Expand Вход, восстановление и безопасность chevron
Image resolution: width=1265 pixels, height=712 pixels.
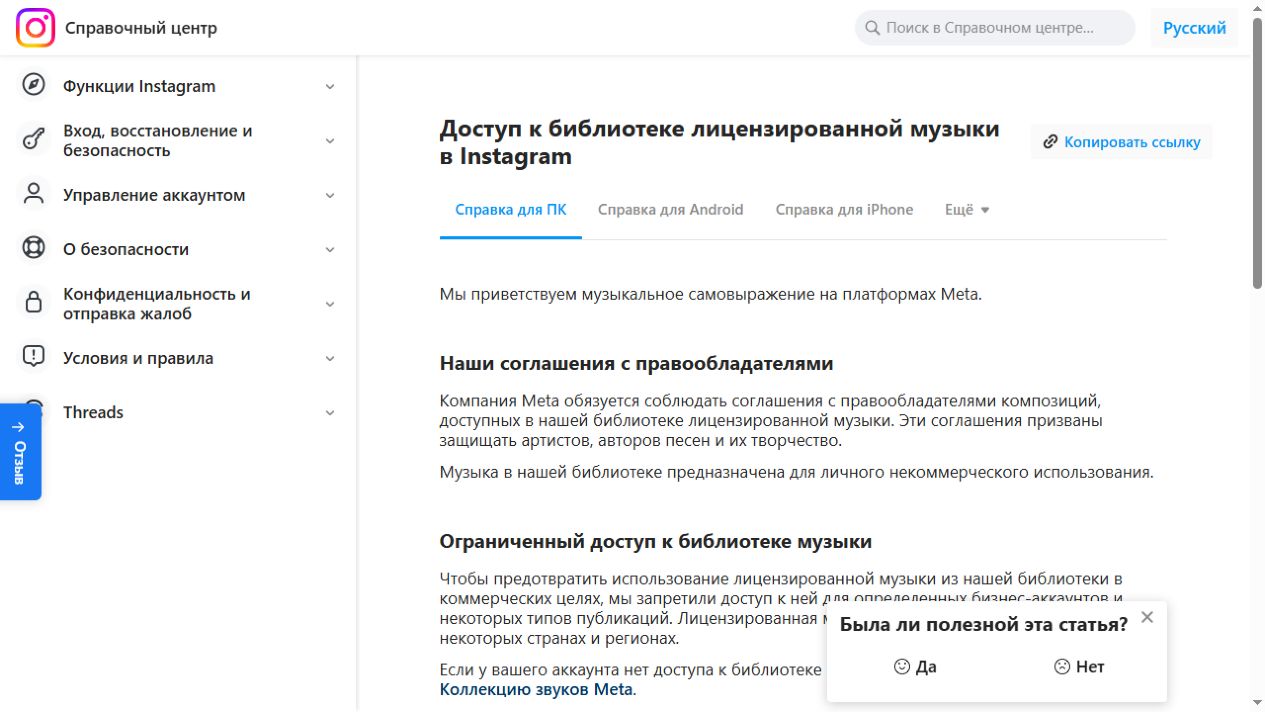(x=330, y=141)
